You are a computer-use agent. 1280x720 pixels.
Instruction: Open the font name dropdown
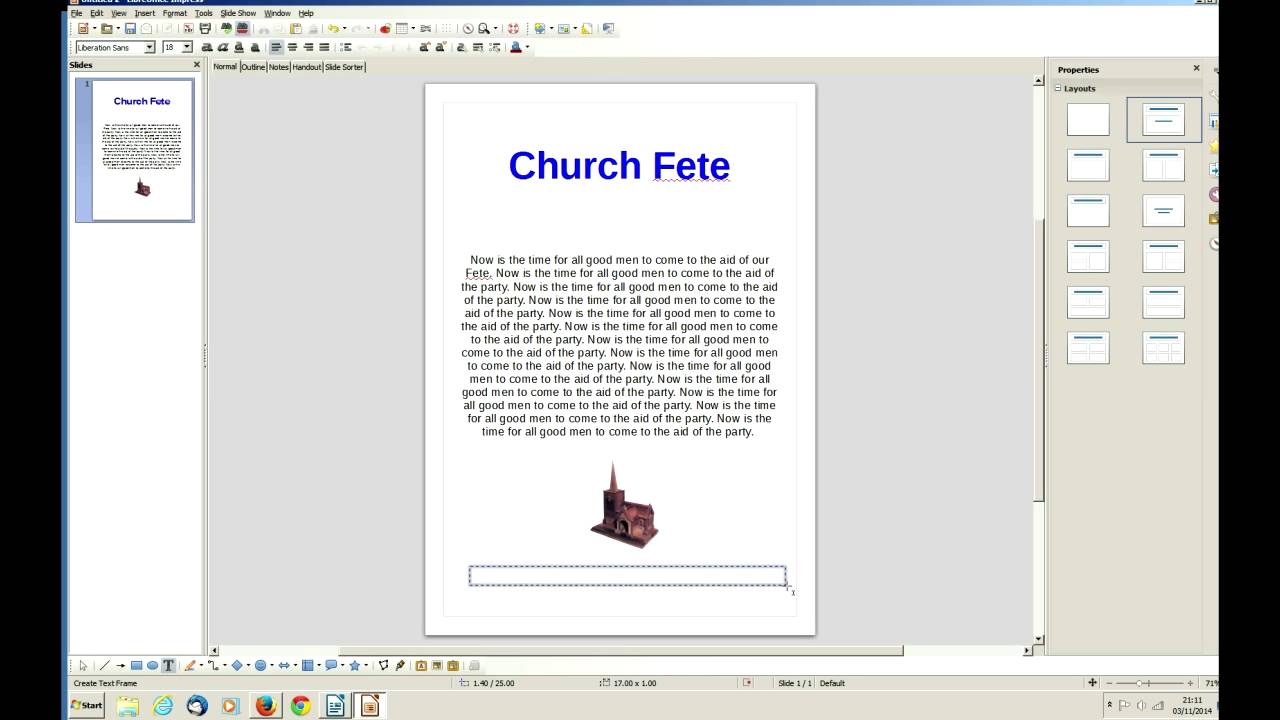pos(150,47)
